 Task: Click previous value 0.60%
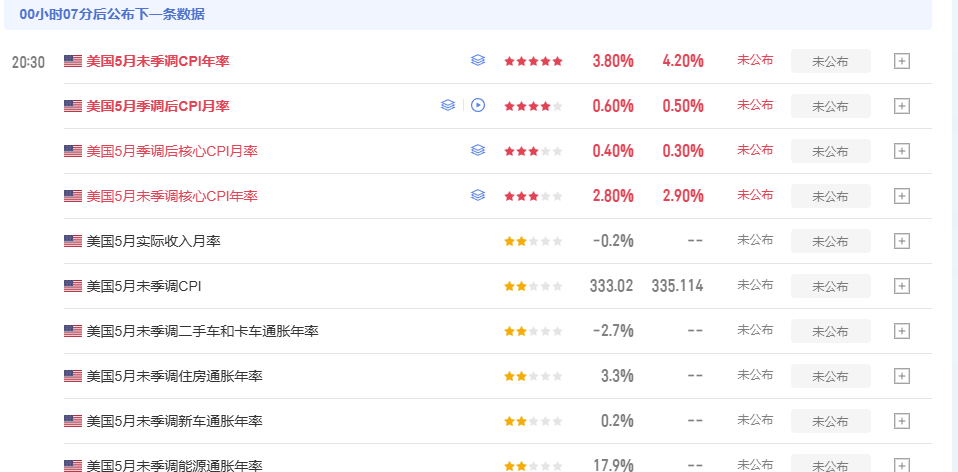tap(613, 106)
